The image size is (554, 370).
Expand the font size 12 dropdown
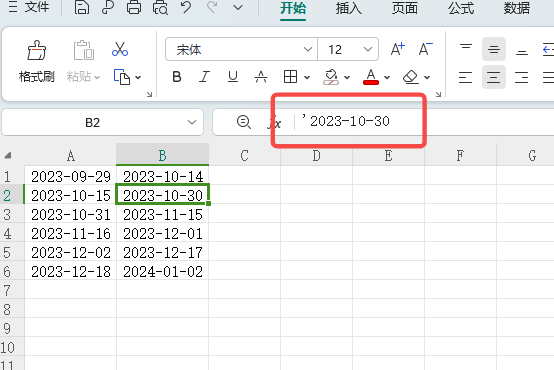[368, 49]
